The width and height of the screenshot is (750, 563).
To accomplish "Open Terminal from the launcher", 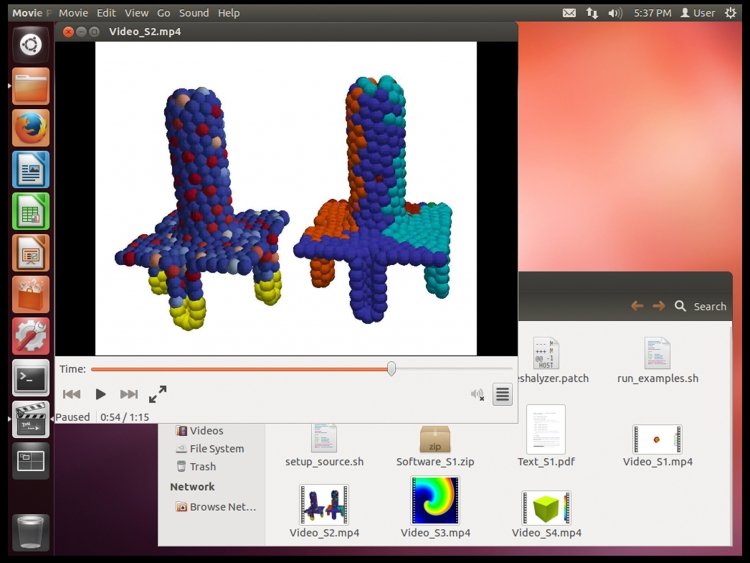I will pos(31,378).
